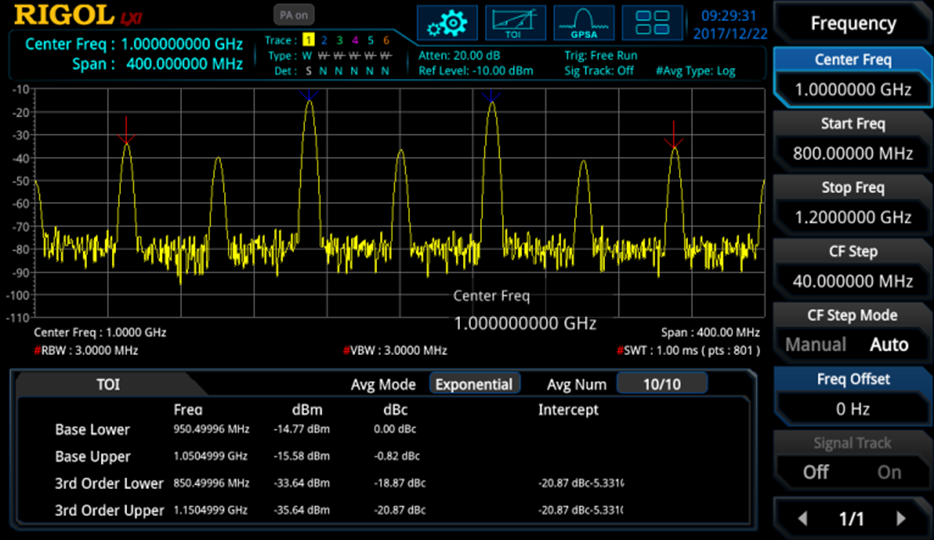This screenshot has height=540, width=934.
Task: Click the previous page arrow in menu
Action: (802, 518)
